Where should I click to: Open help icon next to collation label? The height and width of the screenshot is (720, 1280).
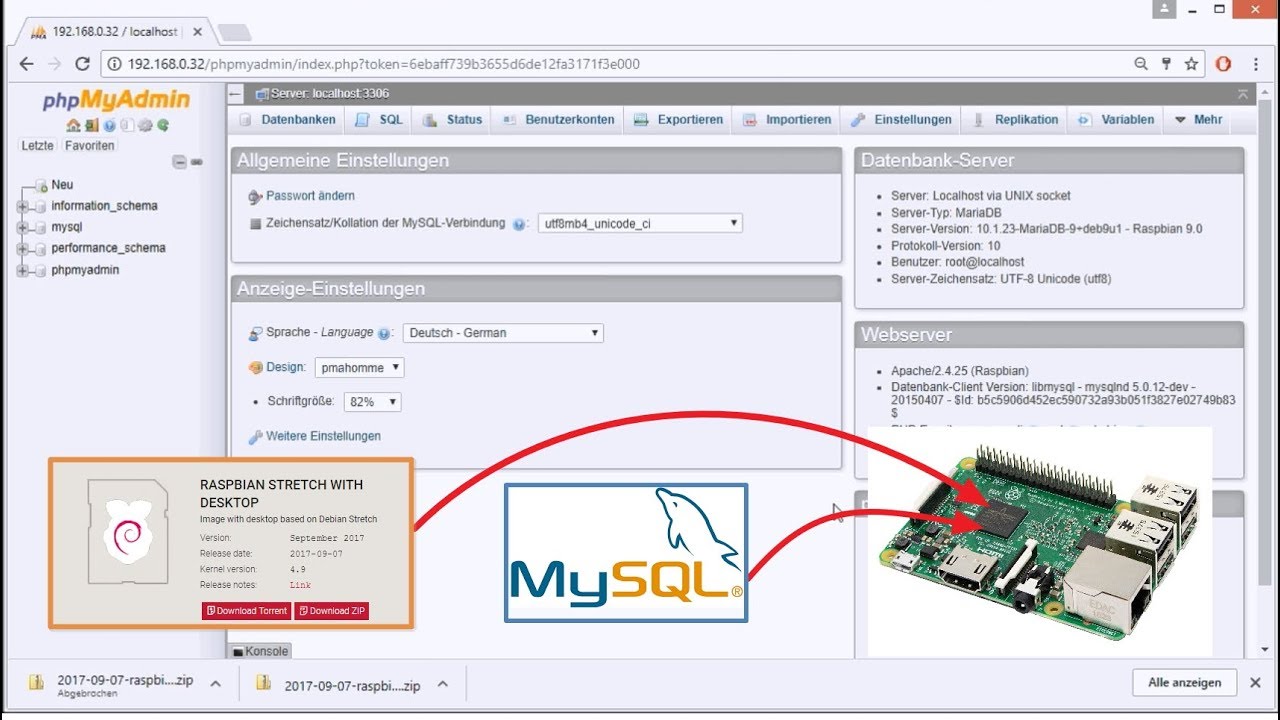pos(519,225)
